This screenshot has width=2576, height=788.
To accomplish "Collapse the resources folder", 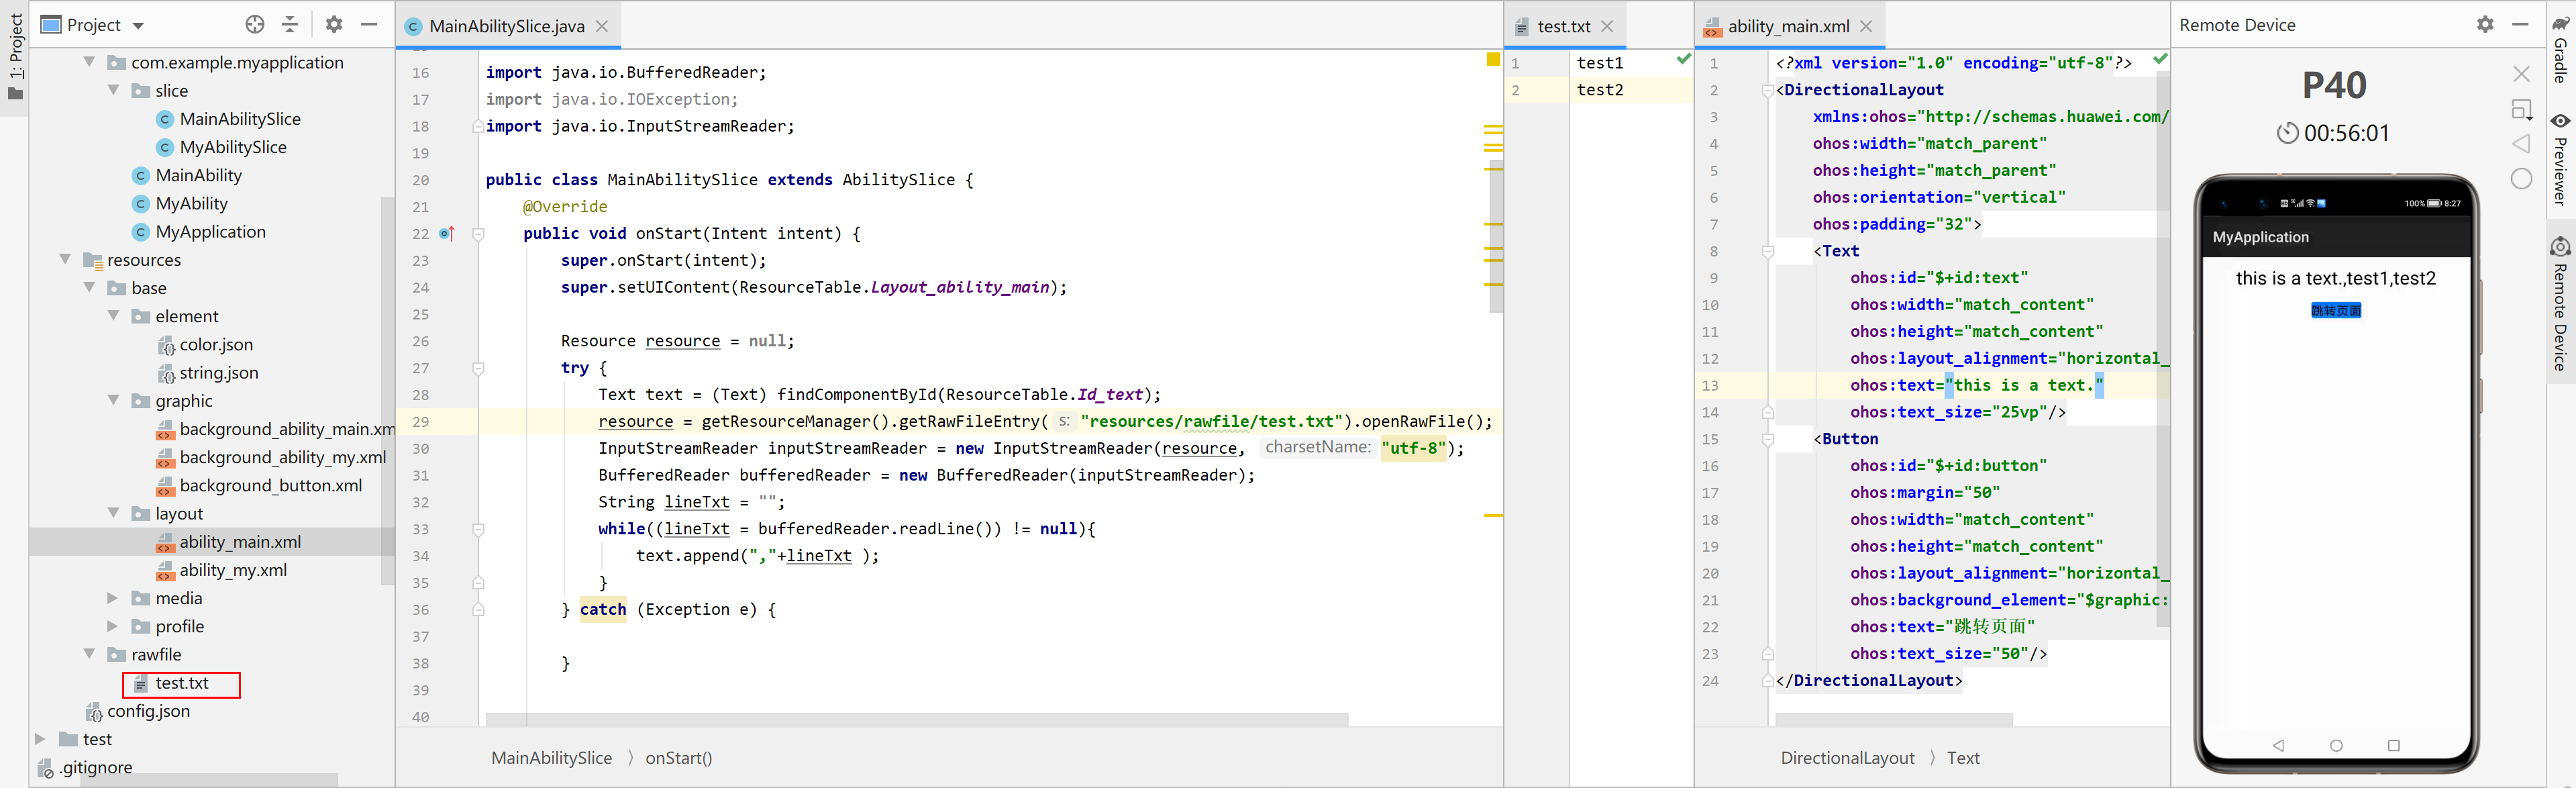I will point(65,259).
